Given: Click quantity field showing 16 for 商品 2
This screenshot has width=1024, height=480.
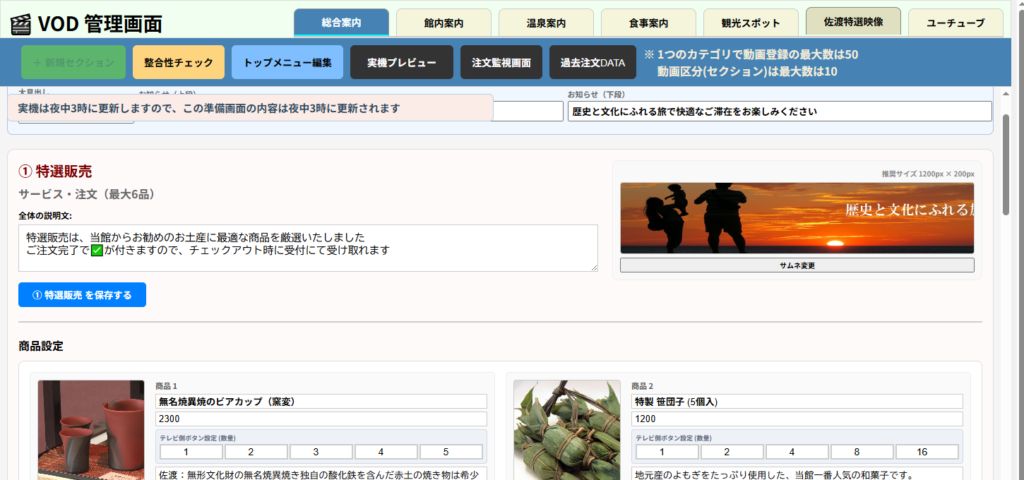Looking at the screenshot, I should coord(927,452).
